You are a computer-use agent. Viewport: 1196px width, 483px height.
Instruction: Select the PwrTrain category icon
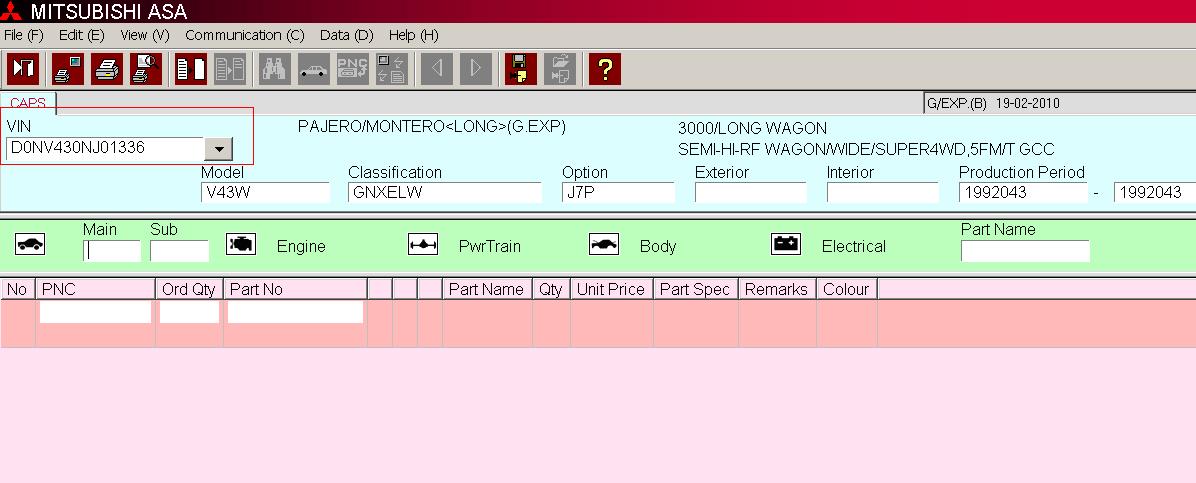[x=423, y=245]
